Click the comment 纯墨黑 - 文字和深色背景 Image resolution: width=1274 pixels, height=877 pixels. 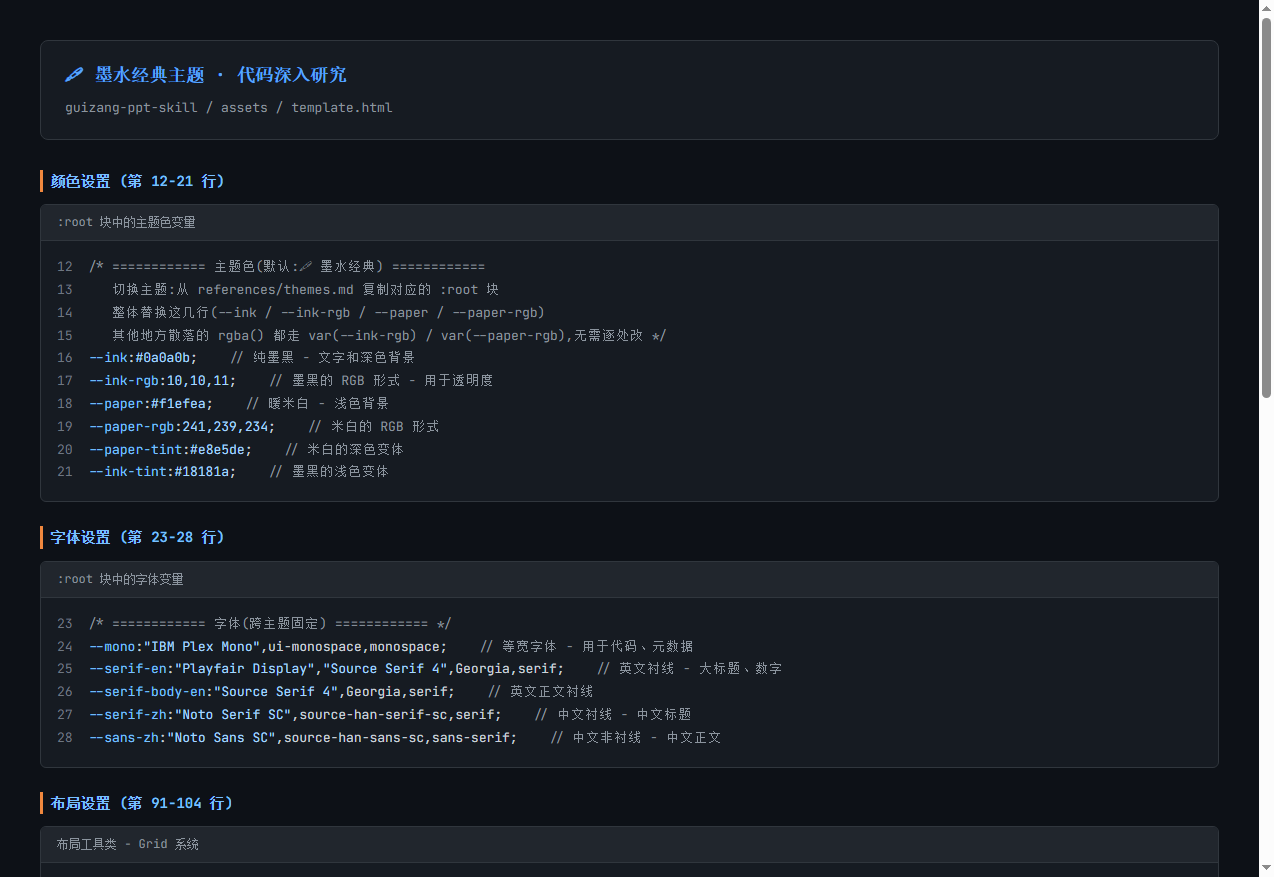click(x=323, y=358)
